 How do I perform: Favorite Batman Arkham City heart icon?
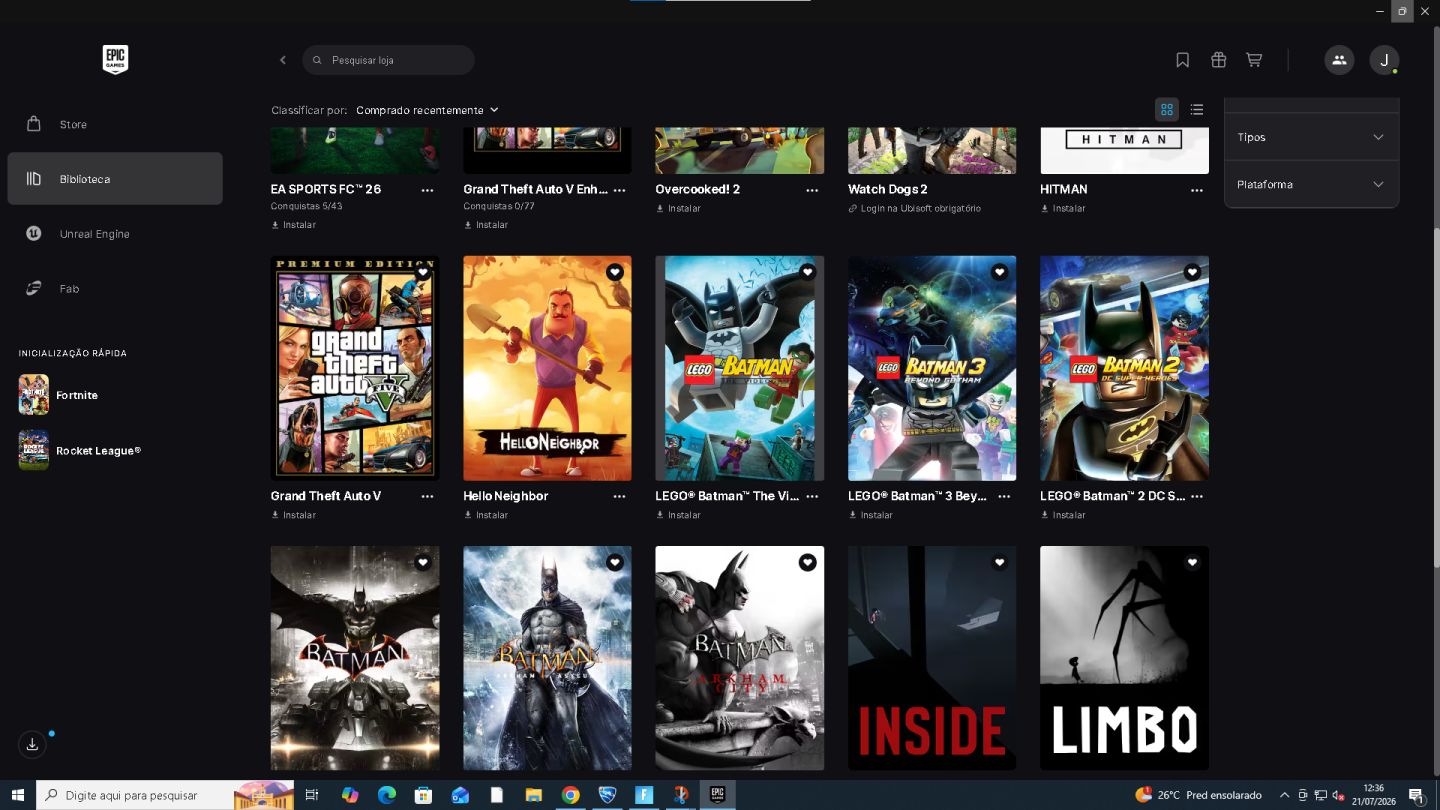[808, 563]
